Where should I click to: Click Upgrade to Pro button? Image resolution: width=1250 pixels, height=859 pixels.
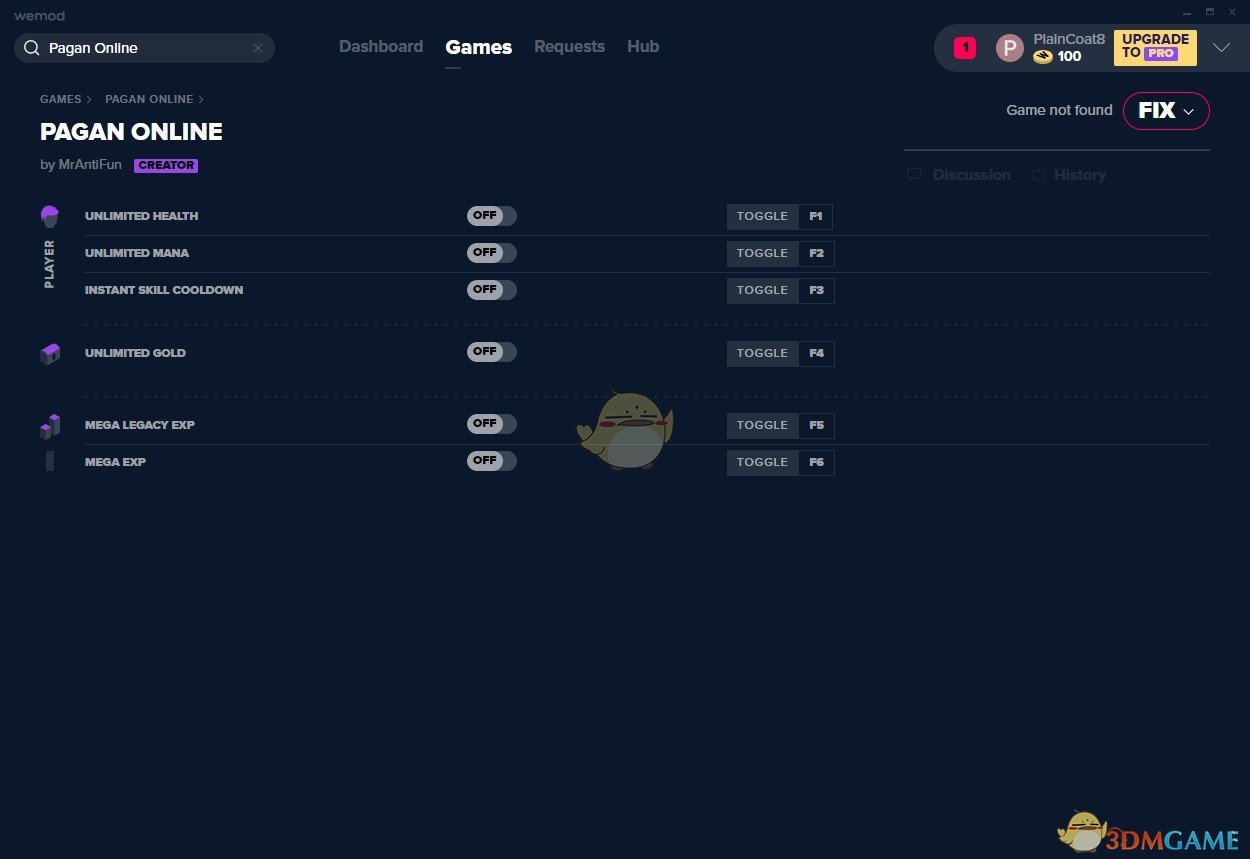tap(1155, 47)
